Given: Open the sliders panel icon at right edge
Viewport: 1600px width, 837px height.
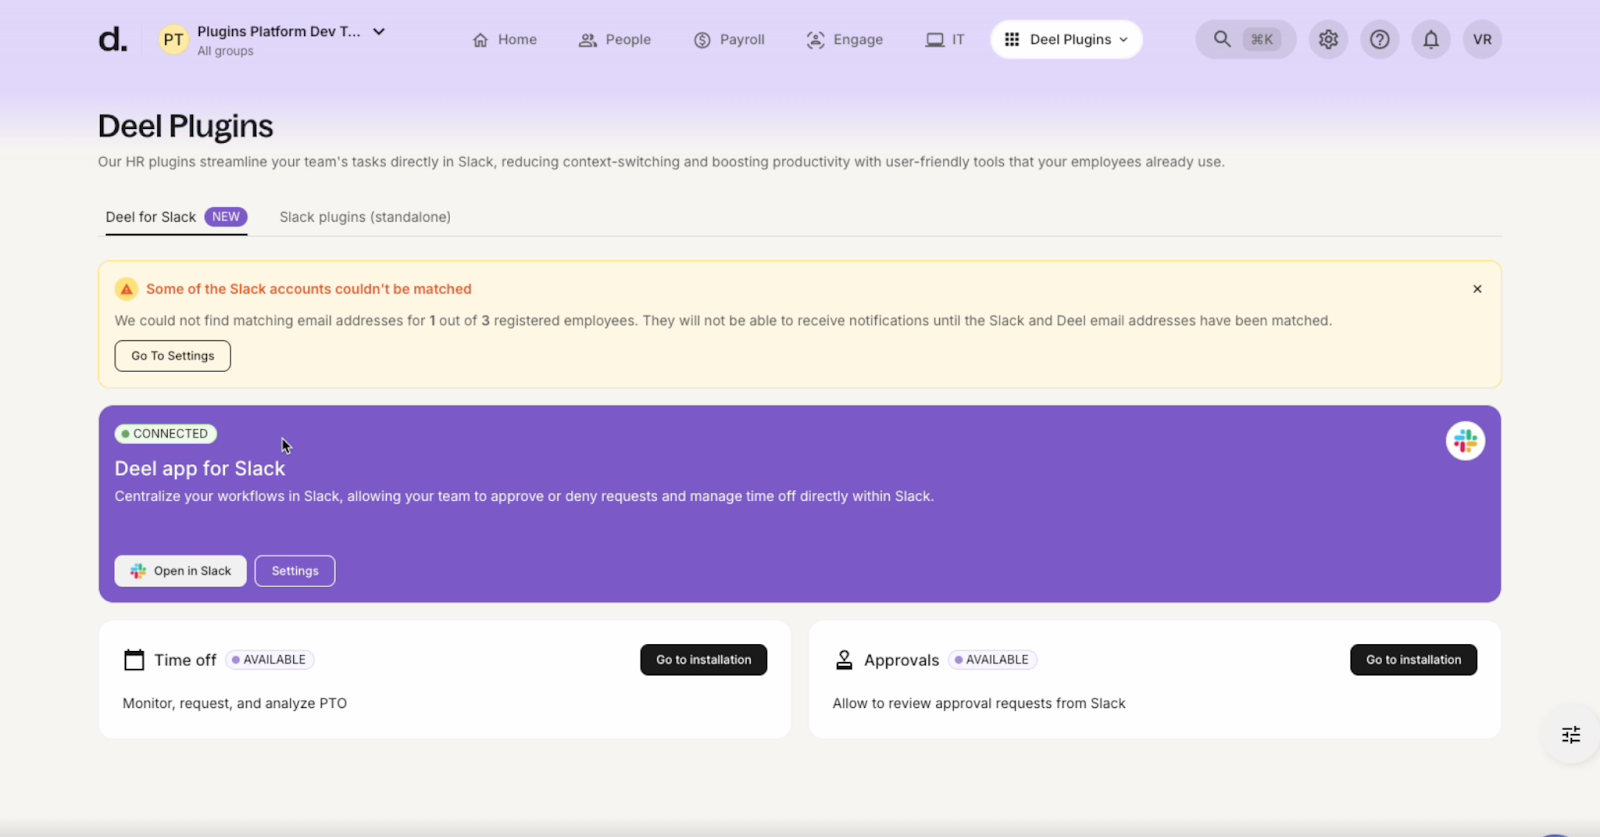Looking at the screenshot, I should click(x=1571, y=735).
